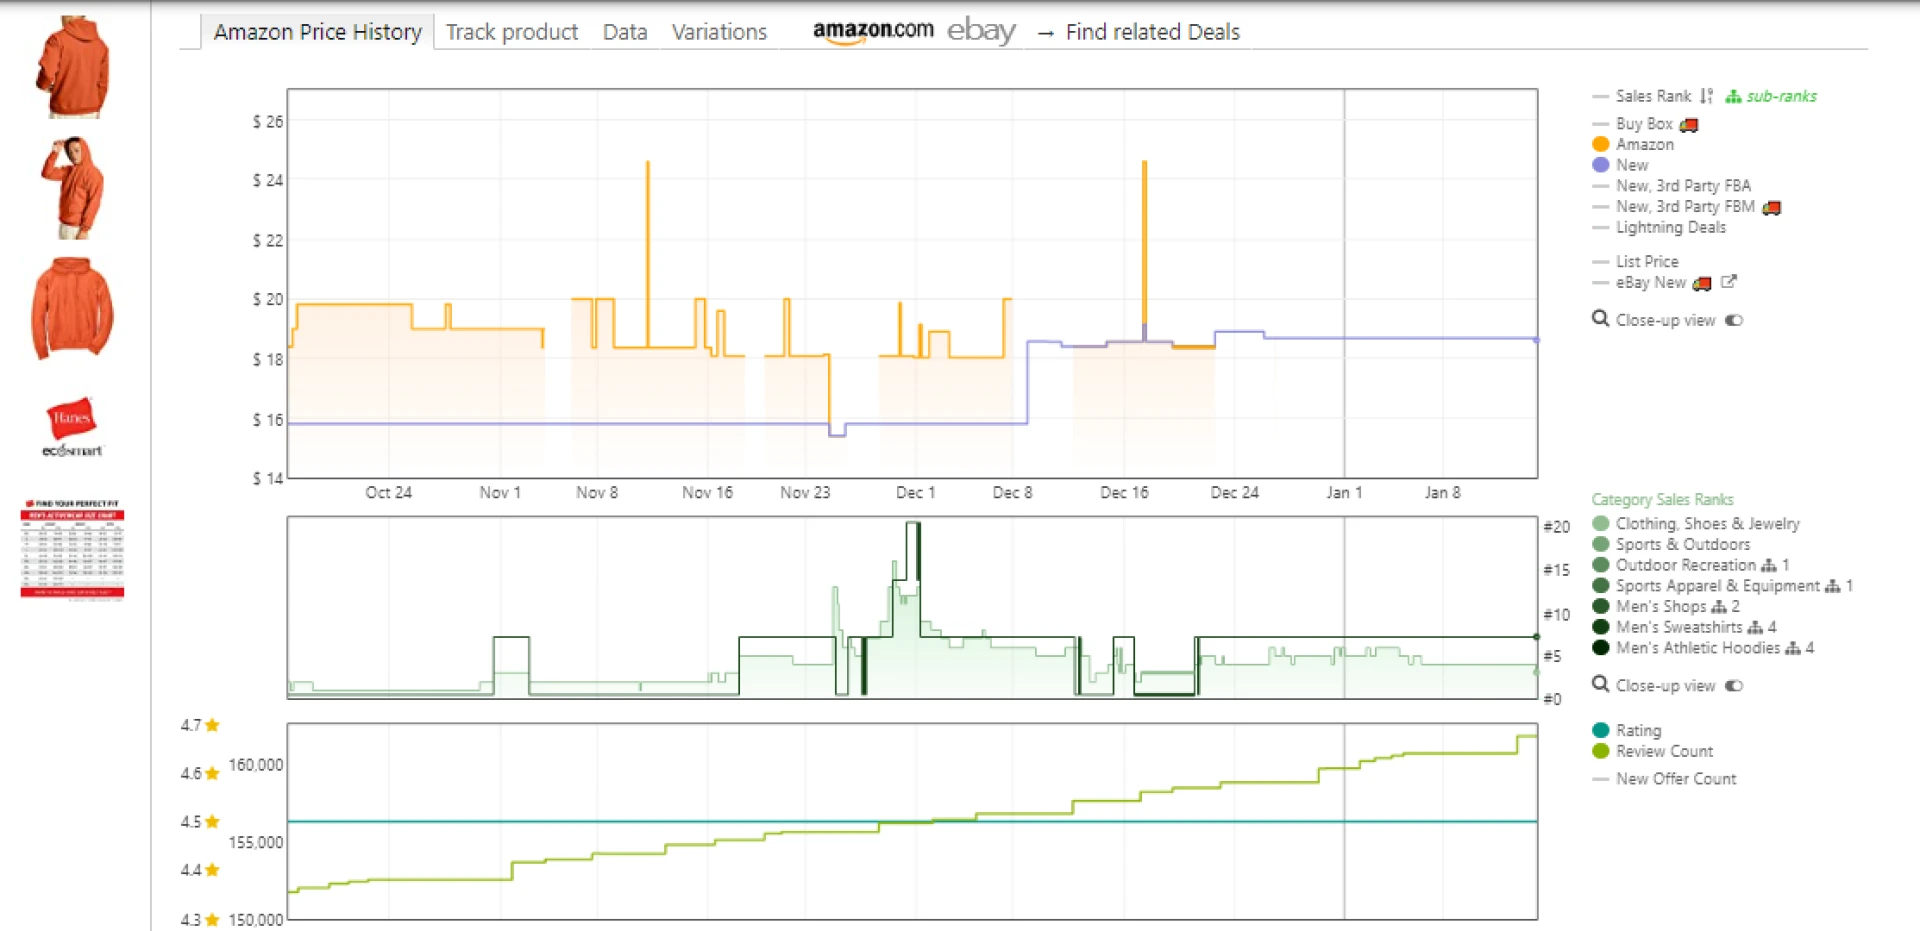Expand sub-ranks for Men's Sweatshirts

pyautogui.click(x=1756, y=628)
